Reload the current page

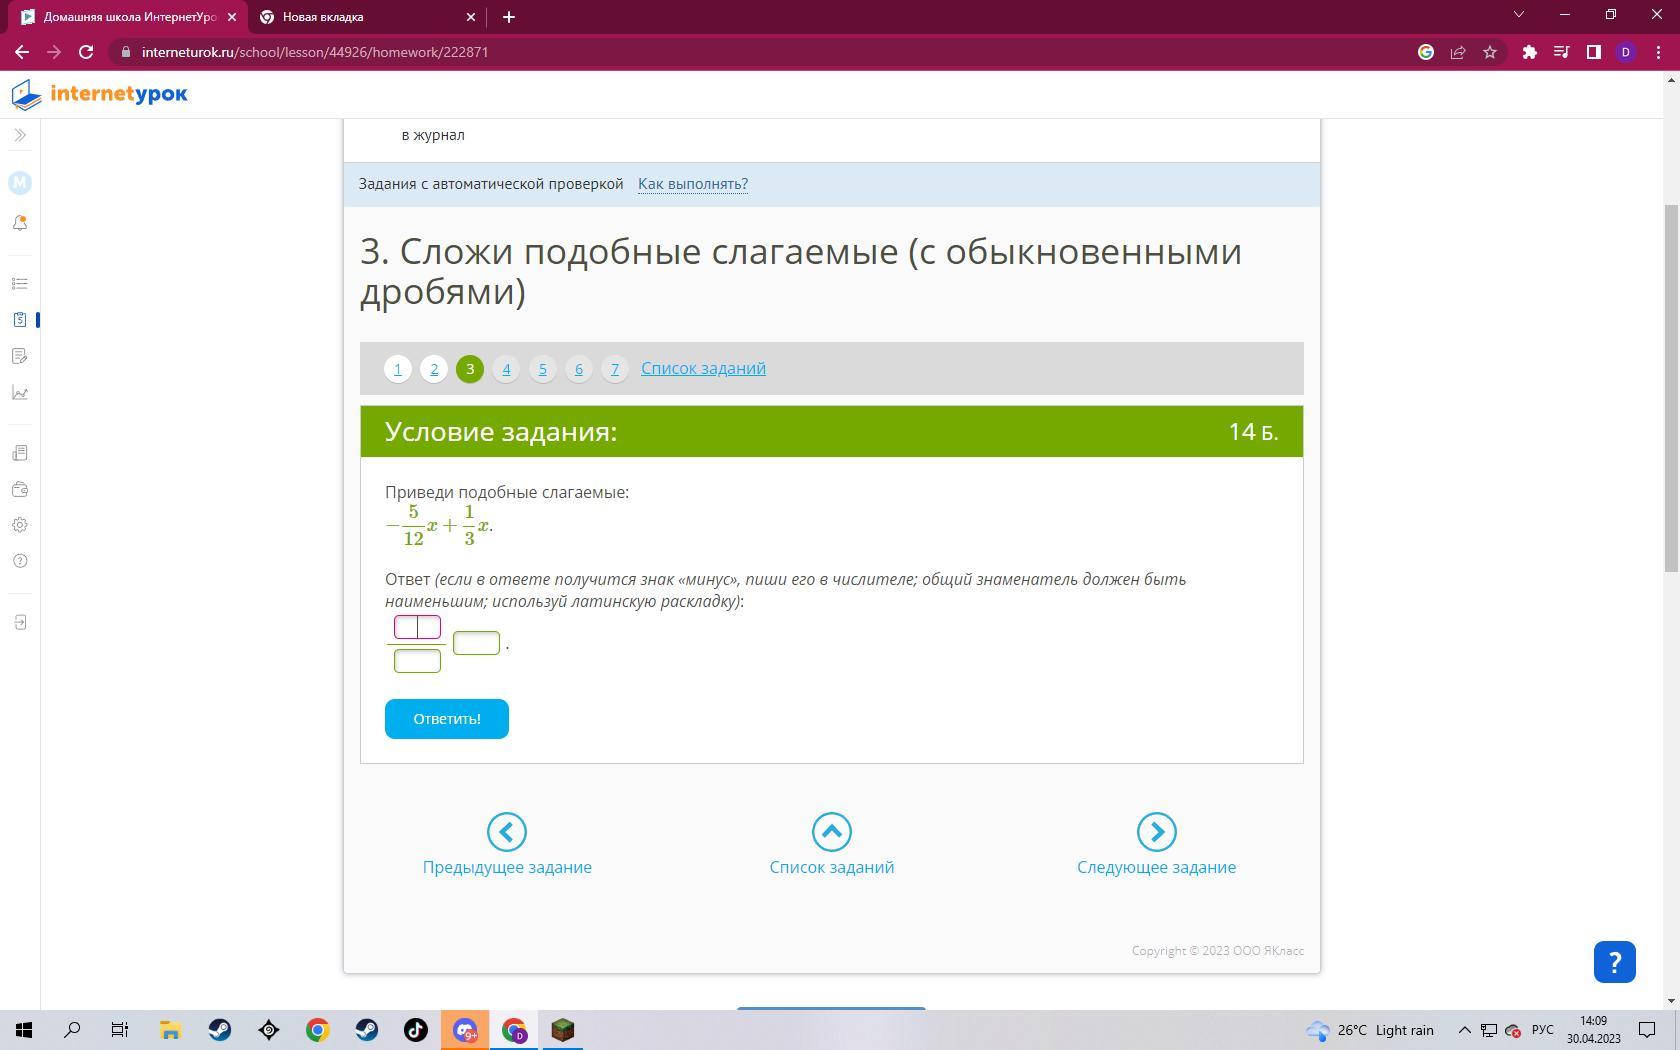(86, 52)
